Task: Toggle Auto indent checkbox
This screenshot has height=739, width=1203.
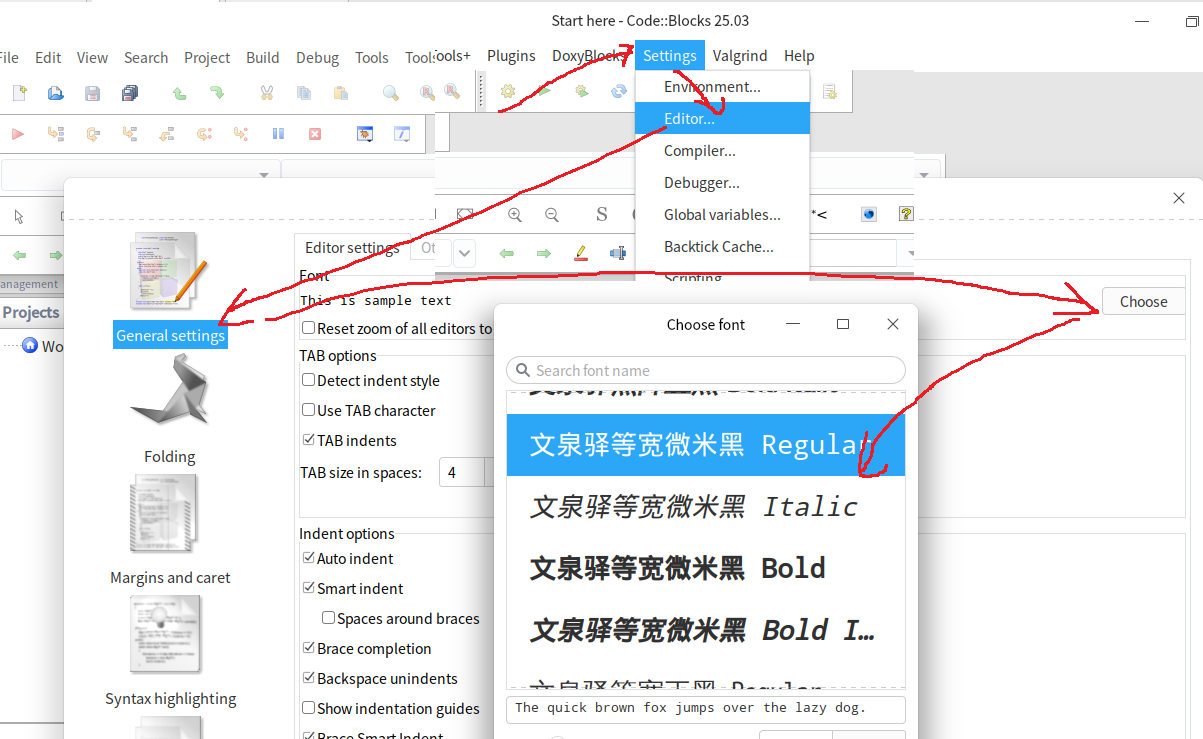Action: 309,558
